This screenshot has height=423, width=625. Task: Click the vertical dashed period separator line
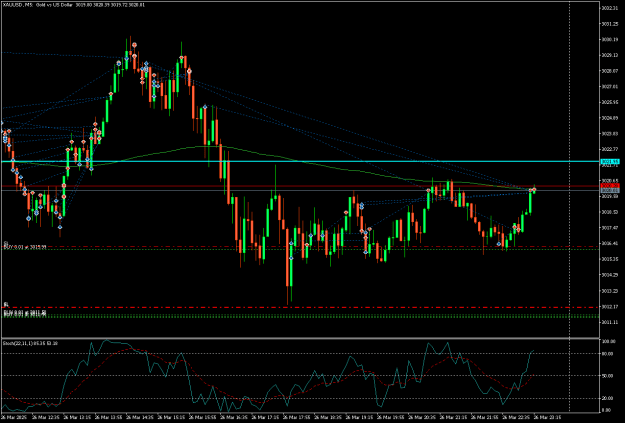[569, 207]
